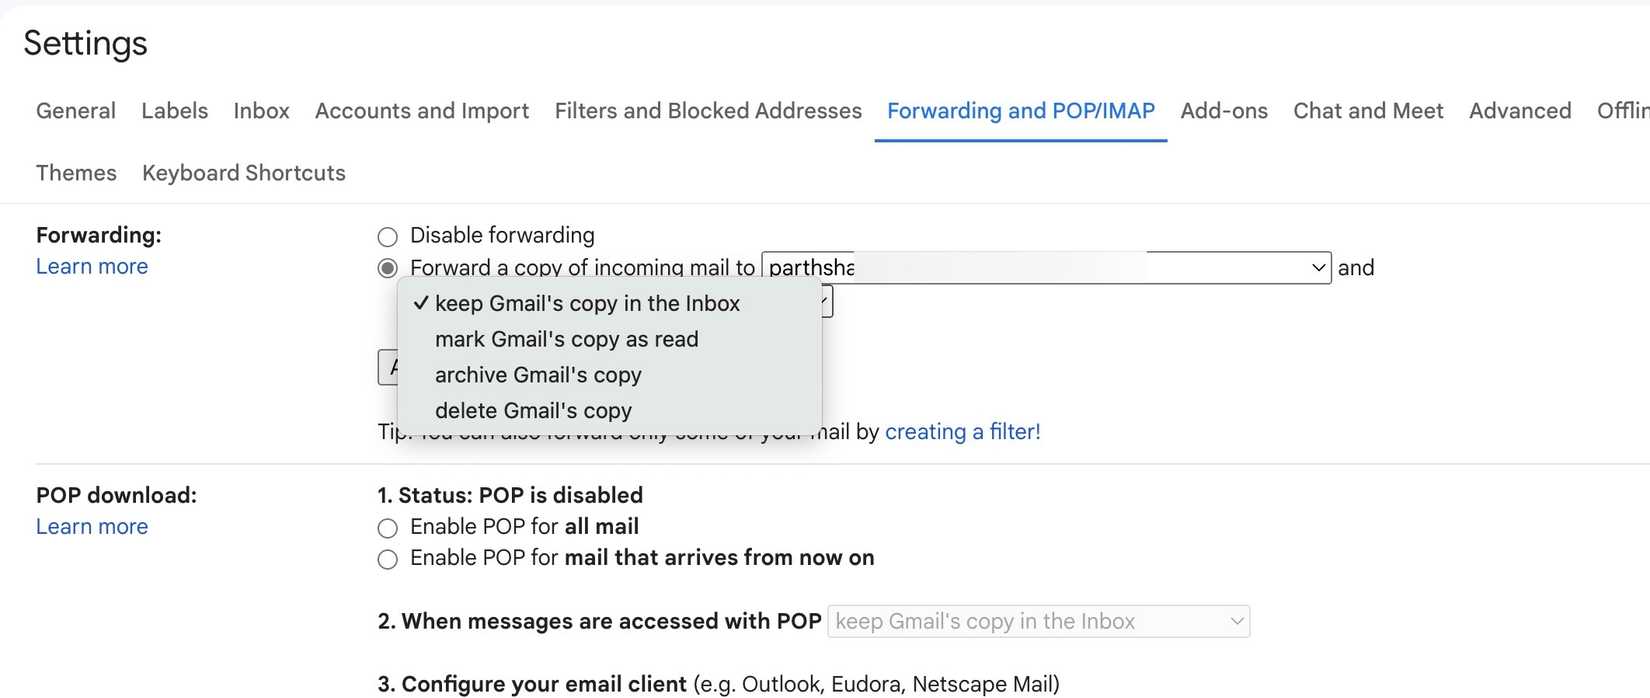The height and width of the screenshot is (698, 1650).
Task: Enable POP for mail arriving from now on
Action: click(x=388, y=559)
